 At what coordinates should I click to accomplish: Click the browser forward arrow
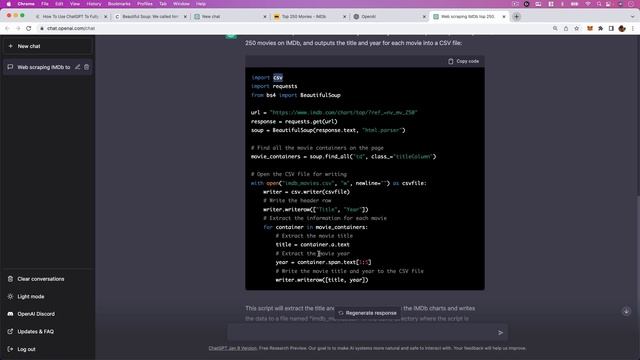18,28
